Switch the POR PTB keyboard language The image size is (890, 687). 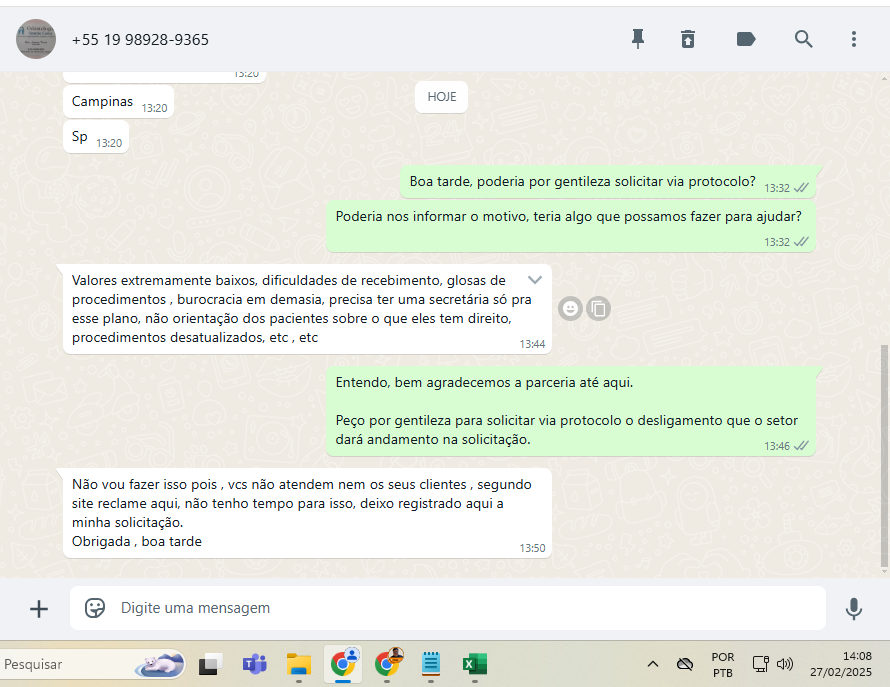pyautogui.click(x=723, y=665)
